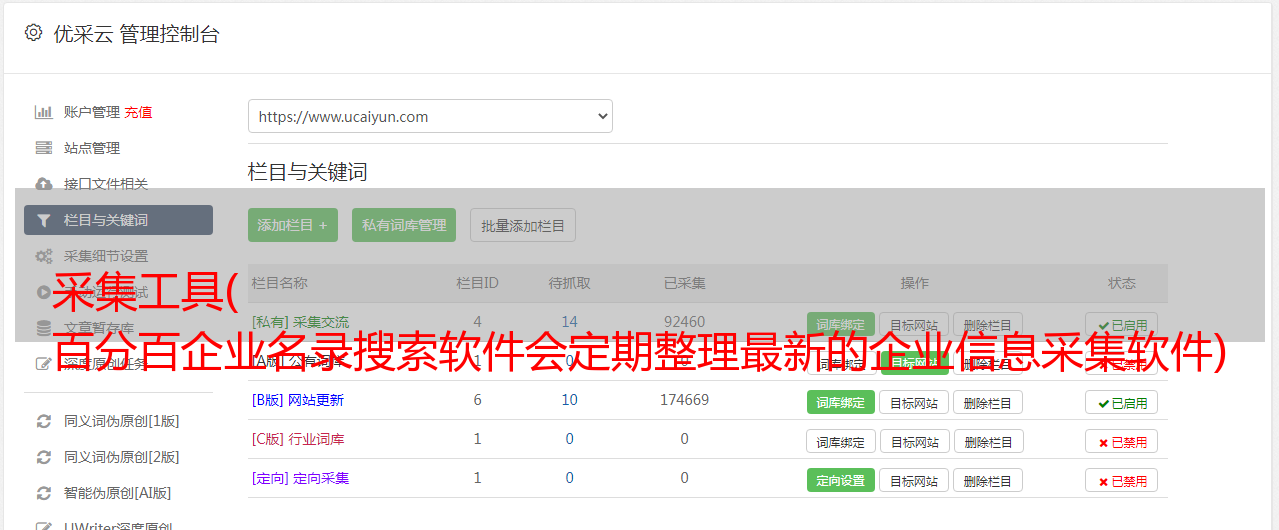Click the 栏目与关键词 page heading
Viewport: 1279px width, 530px height.
(308, 172)
